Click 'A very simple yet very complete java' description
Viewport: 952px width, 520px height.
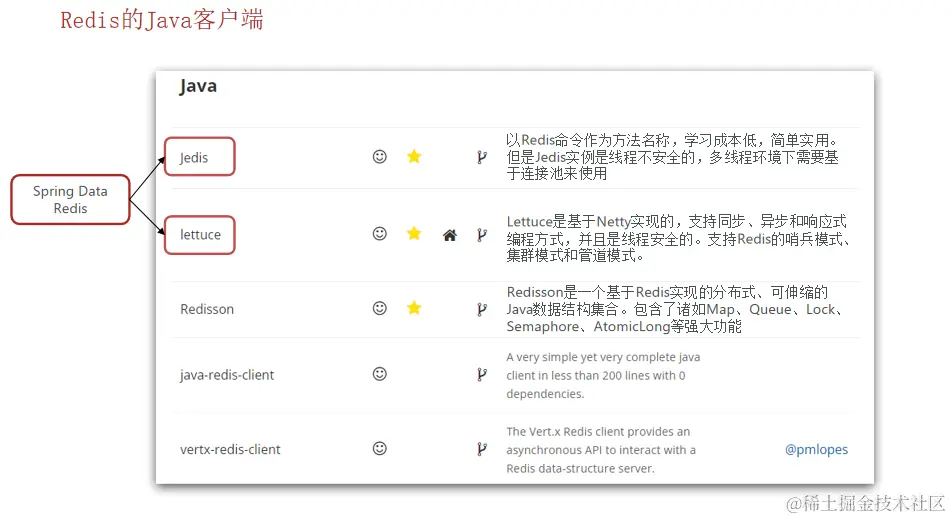coord(603,375)
